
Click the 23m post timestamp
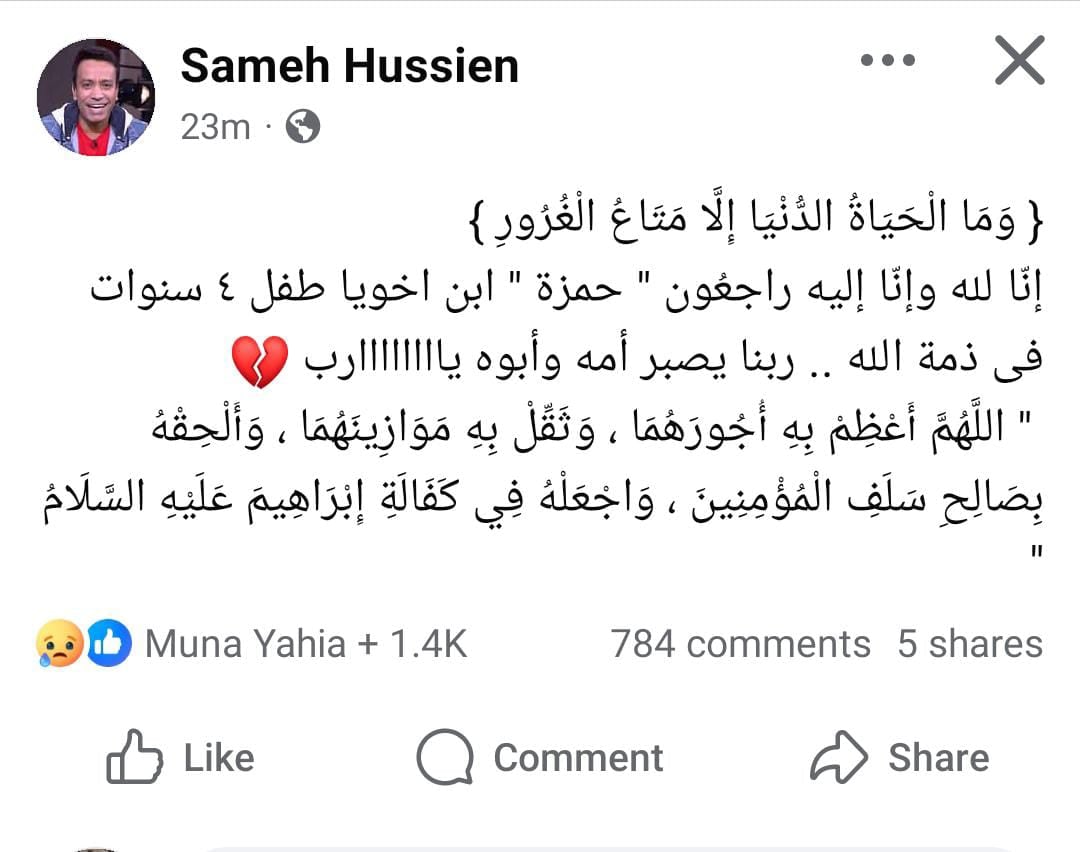point(215,127)
